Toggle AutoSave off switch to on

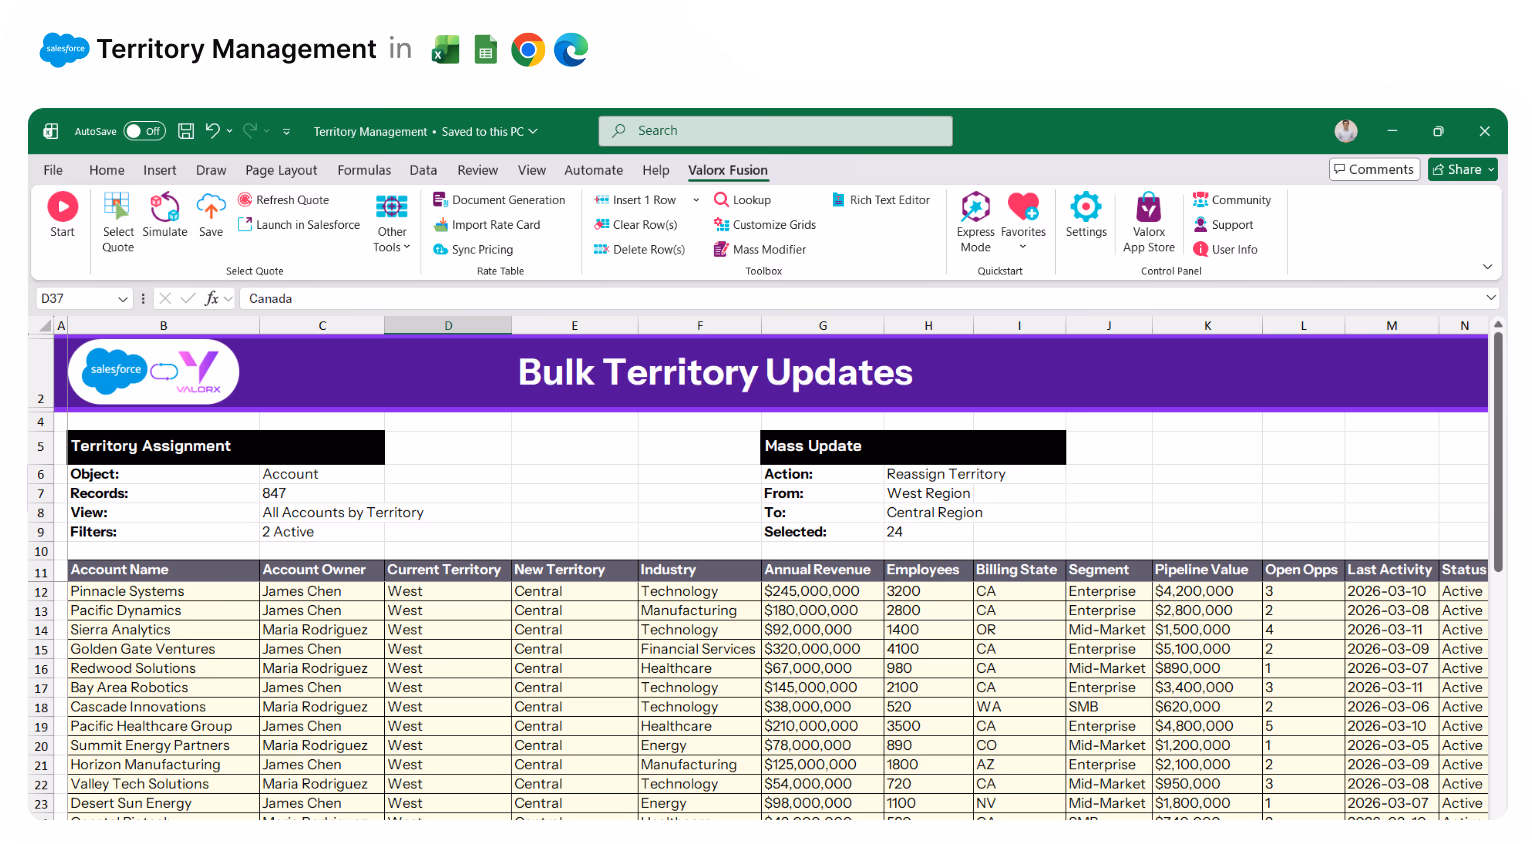[144, 131]
